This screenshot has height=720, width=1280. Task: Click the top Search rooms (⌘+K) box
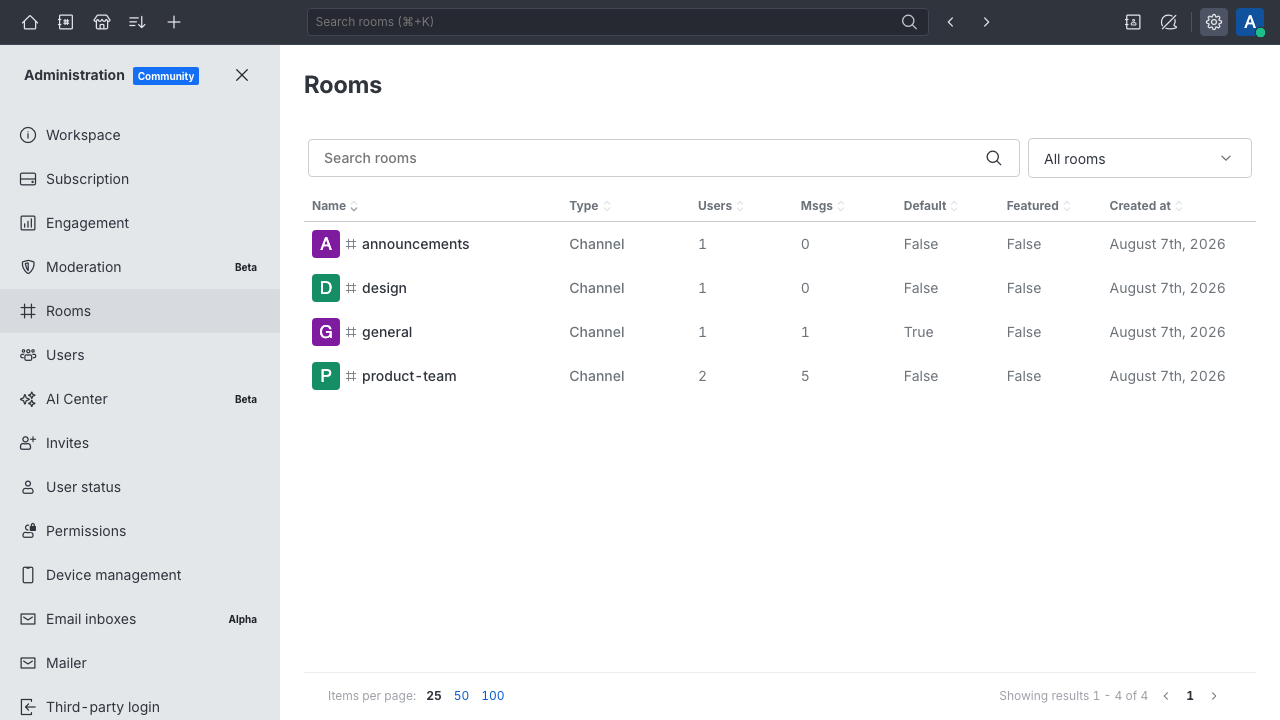(x=618, y=22)
